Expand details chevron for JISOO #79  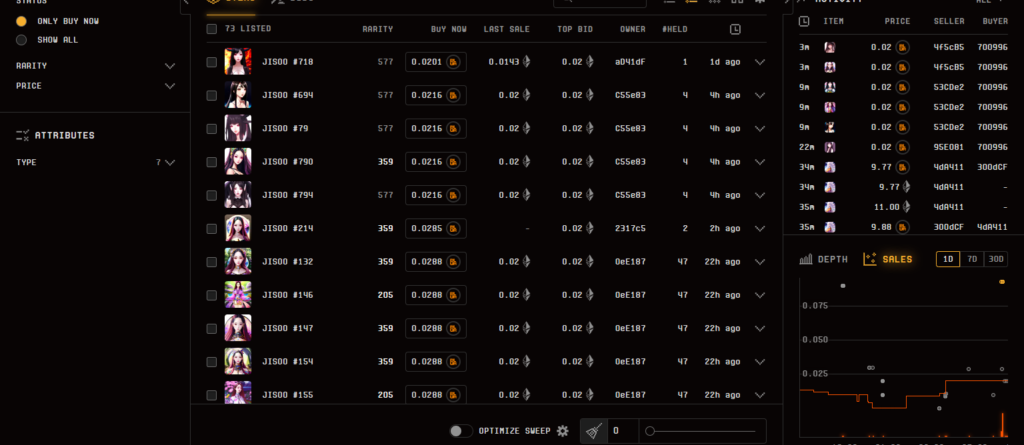click(760, 129)
